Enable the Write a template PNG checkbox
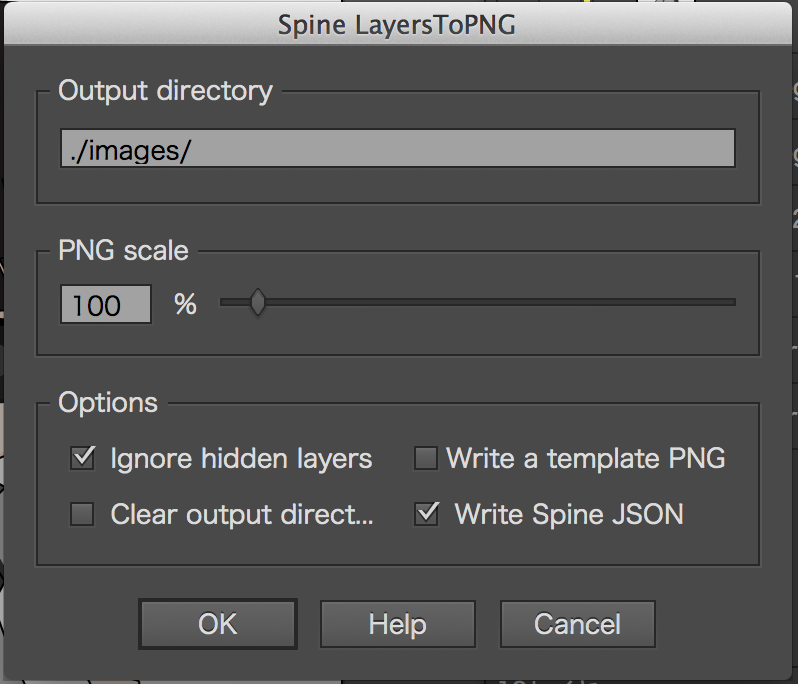 point(425,458)
